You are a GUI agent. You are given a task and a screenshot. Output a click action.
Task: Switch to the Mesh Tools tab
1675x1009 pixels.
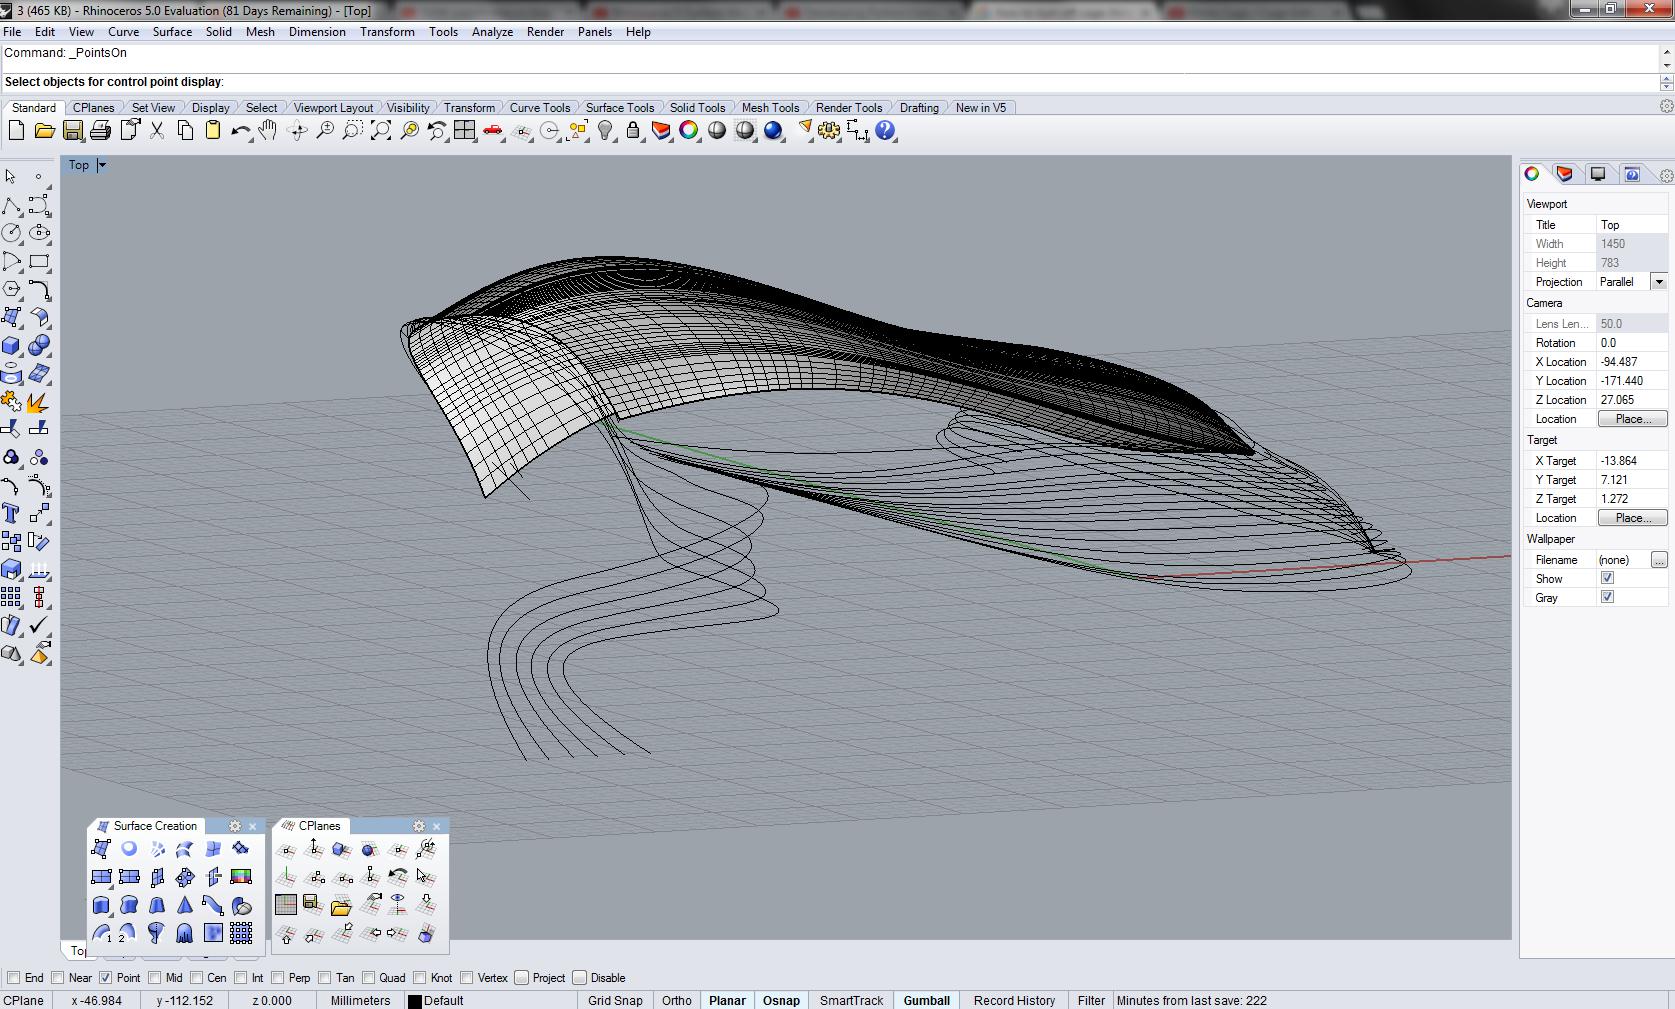click(x=770, y=108)
